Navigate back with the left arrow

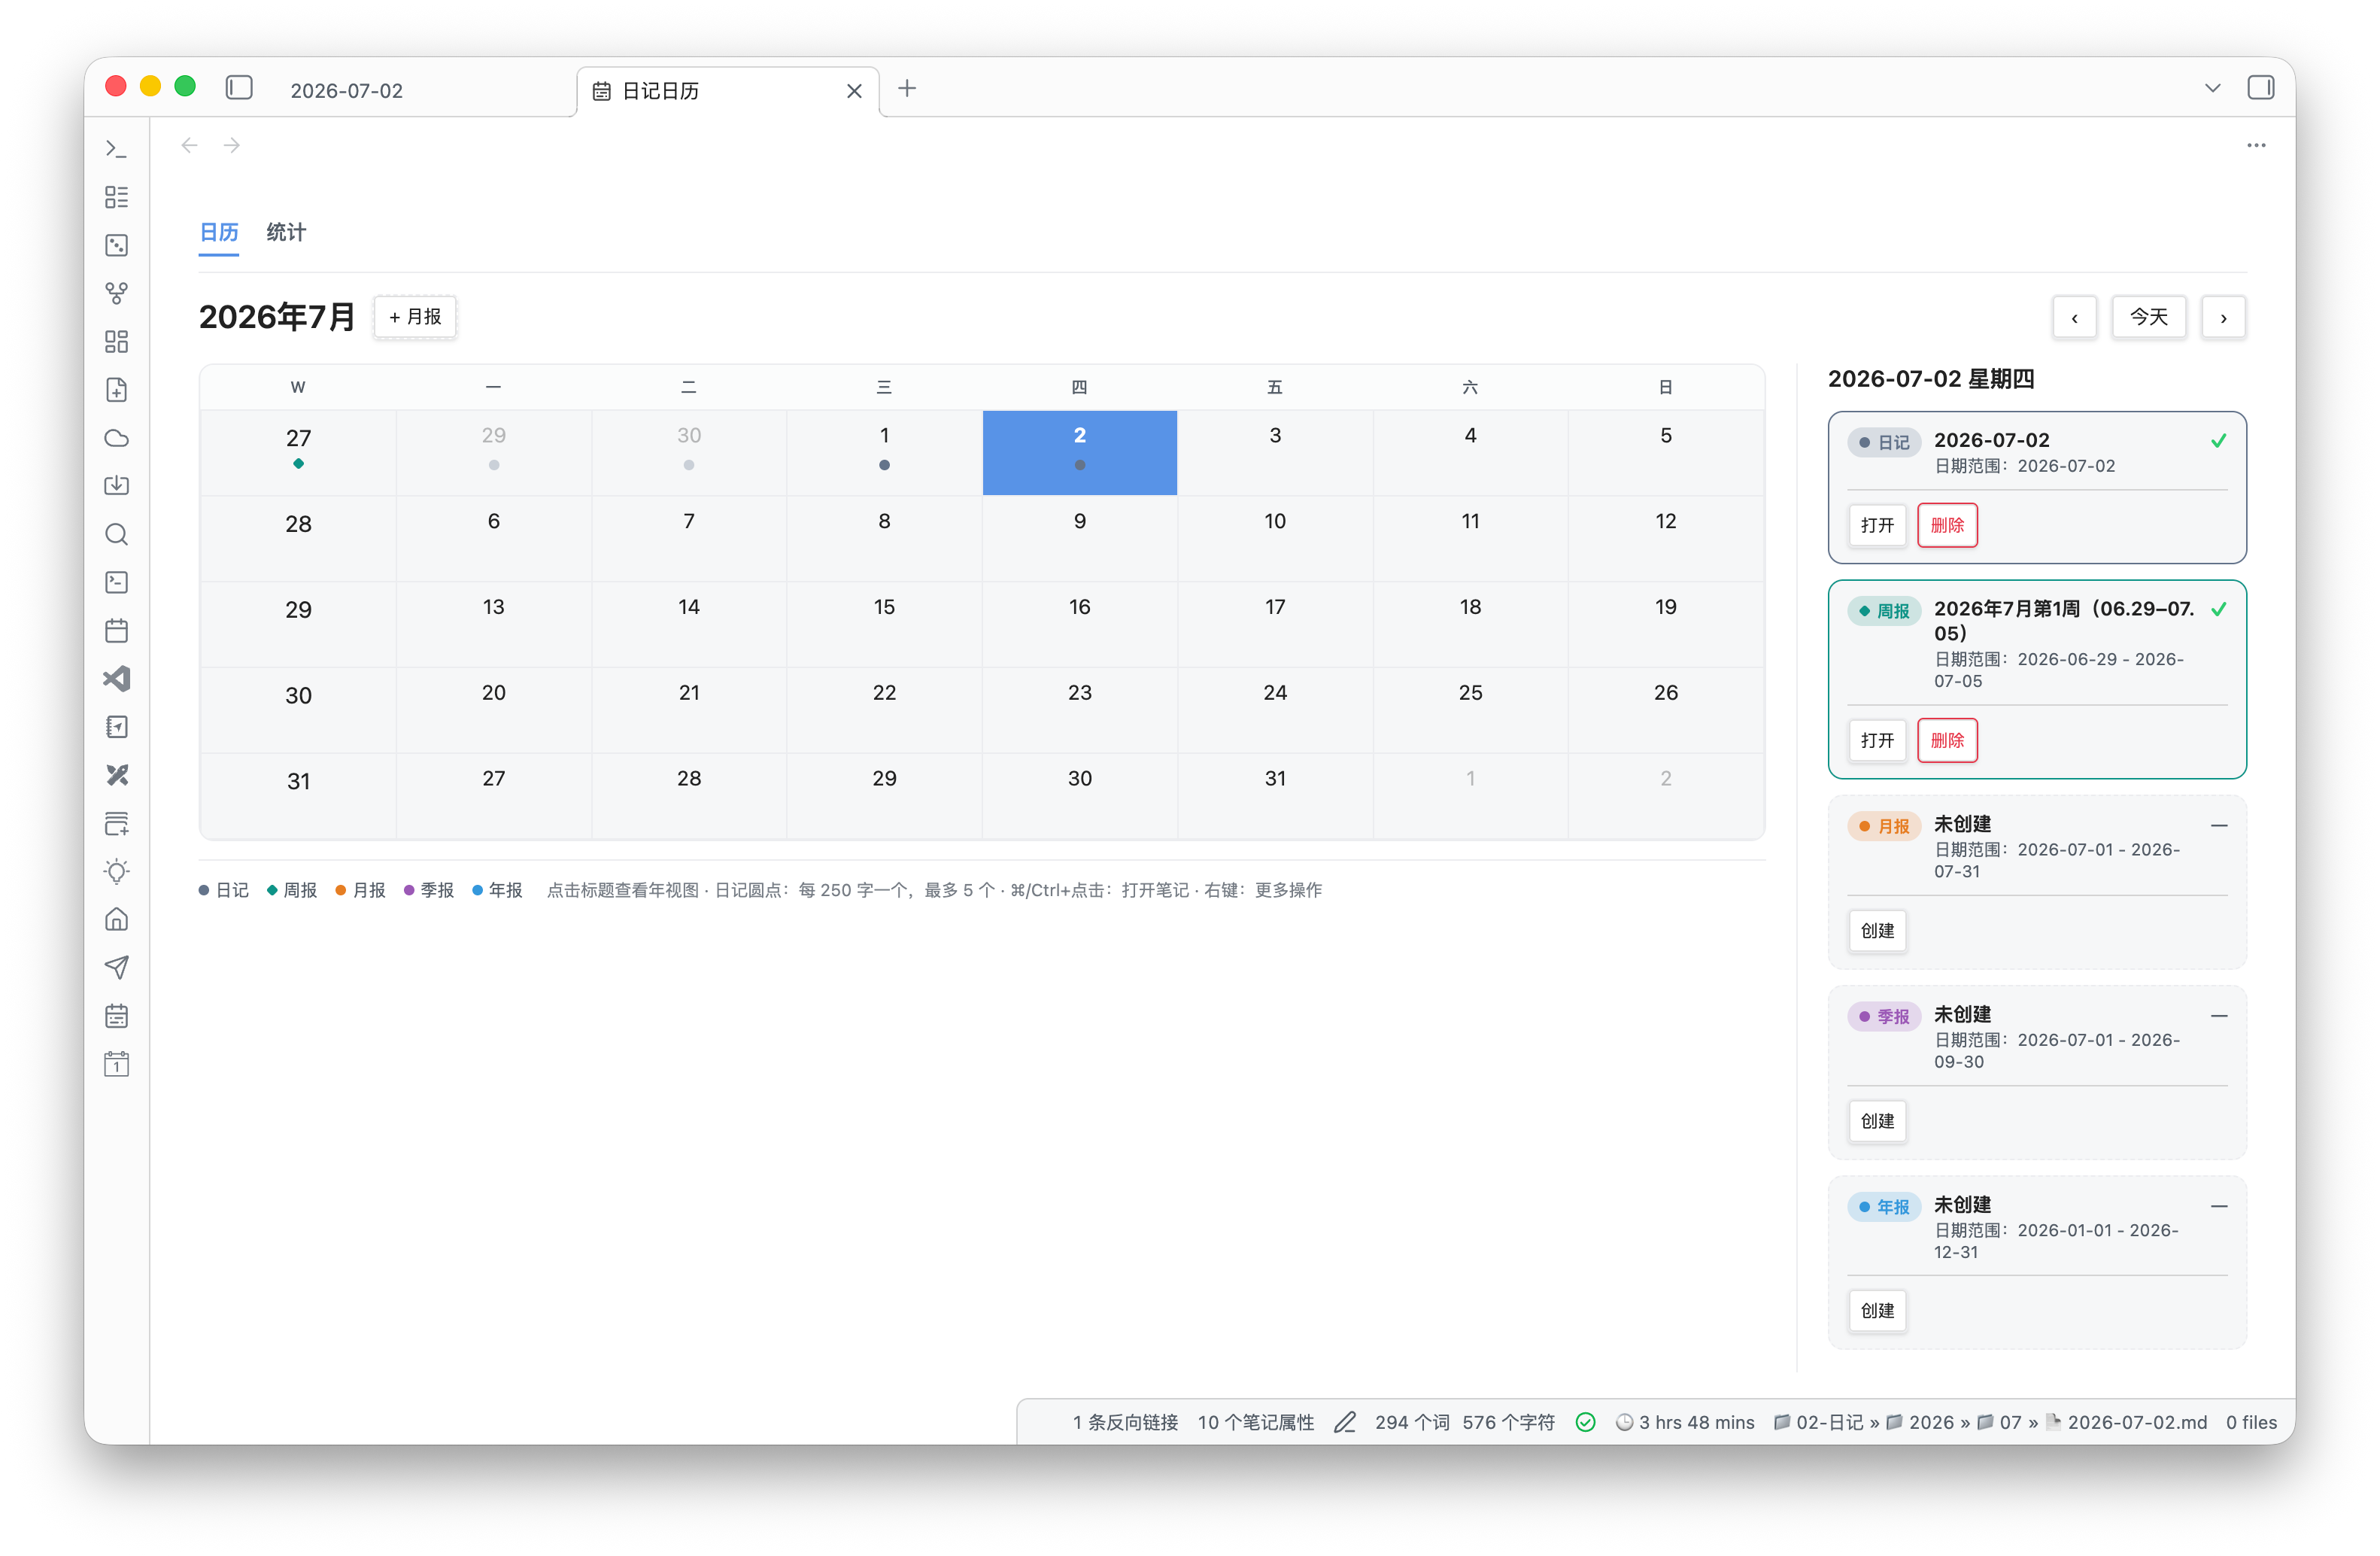tap(189, 145)
